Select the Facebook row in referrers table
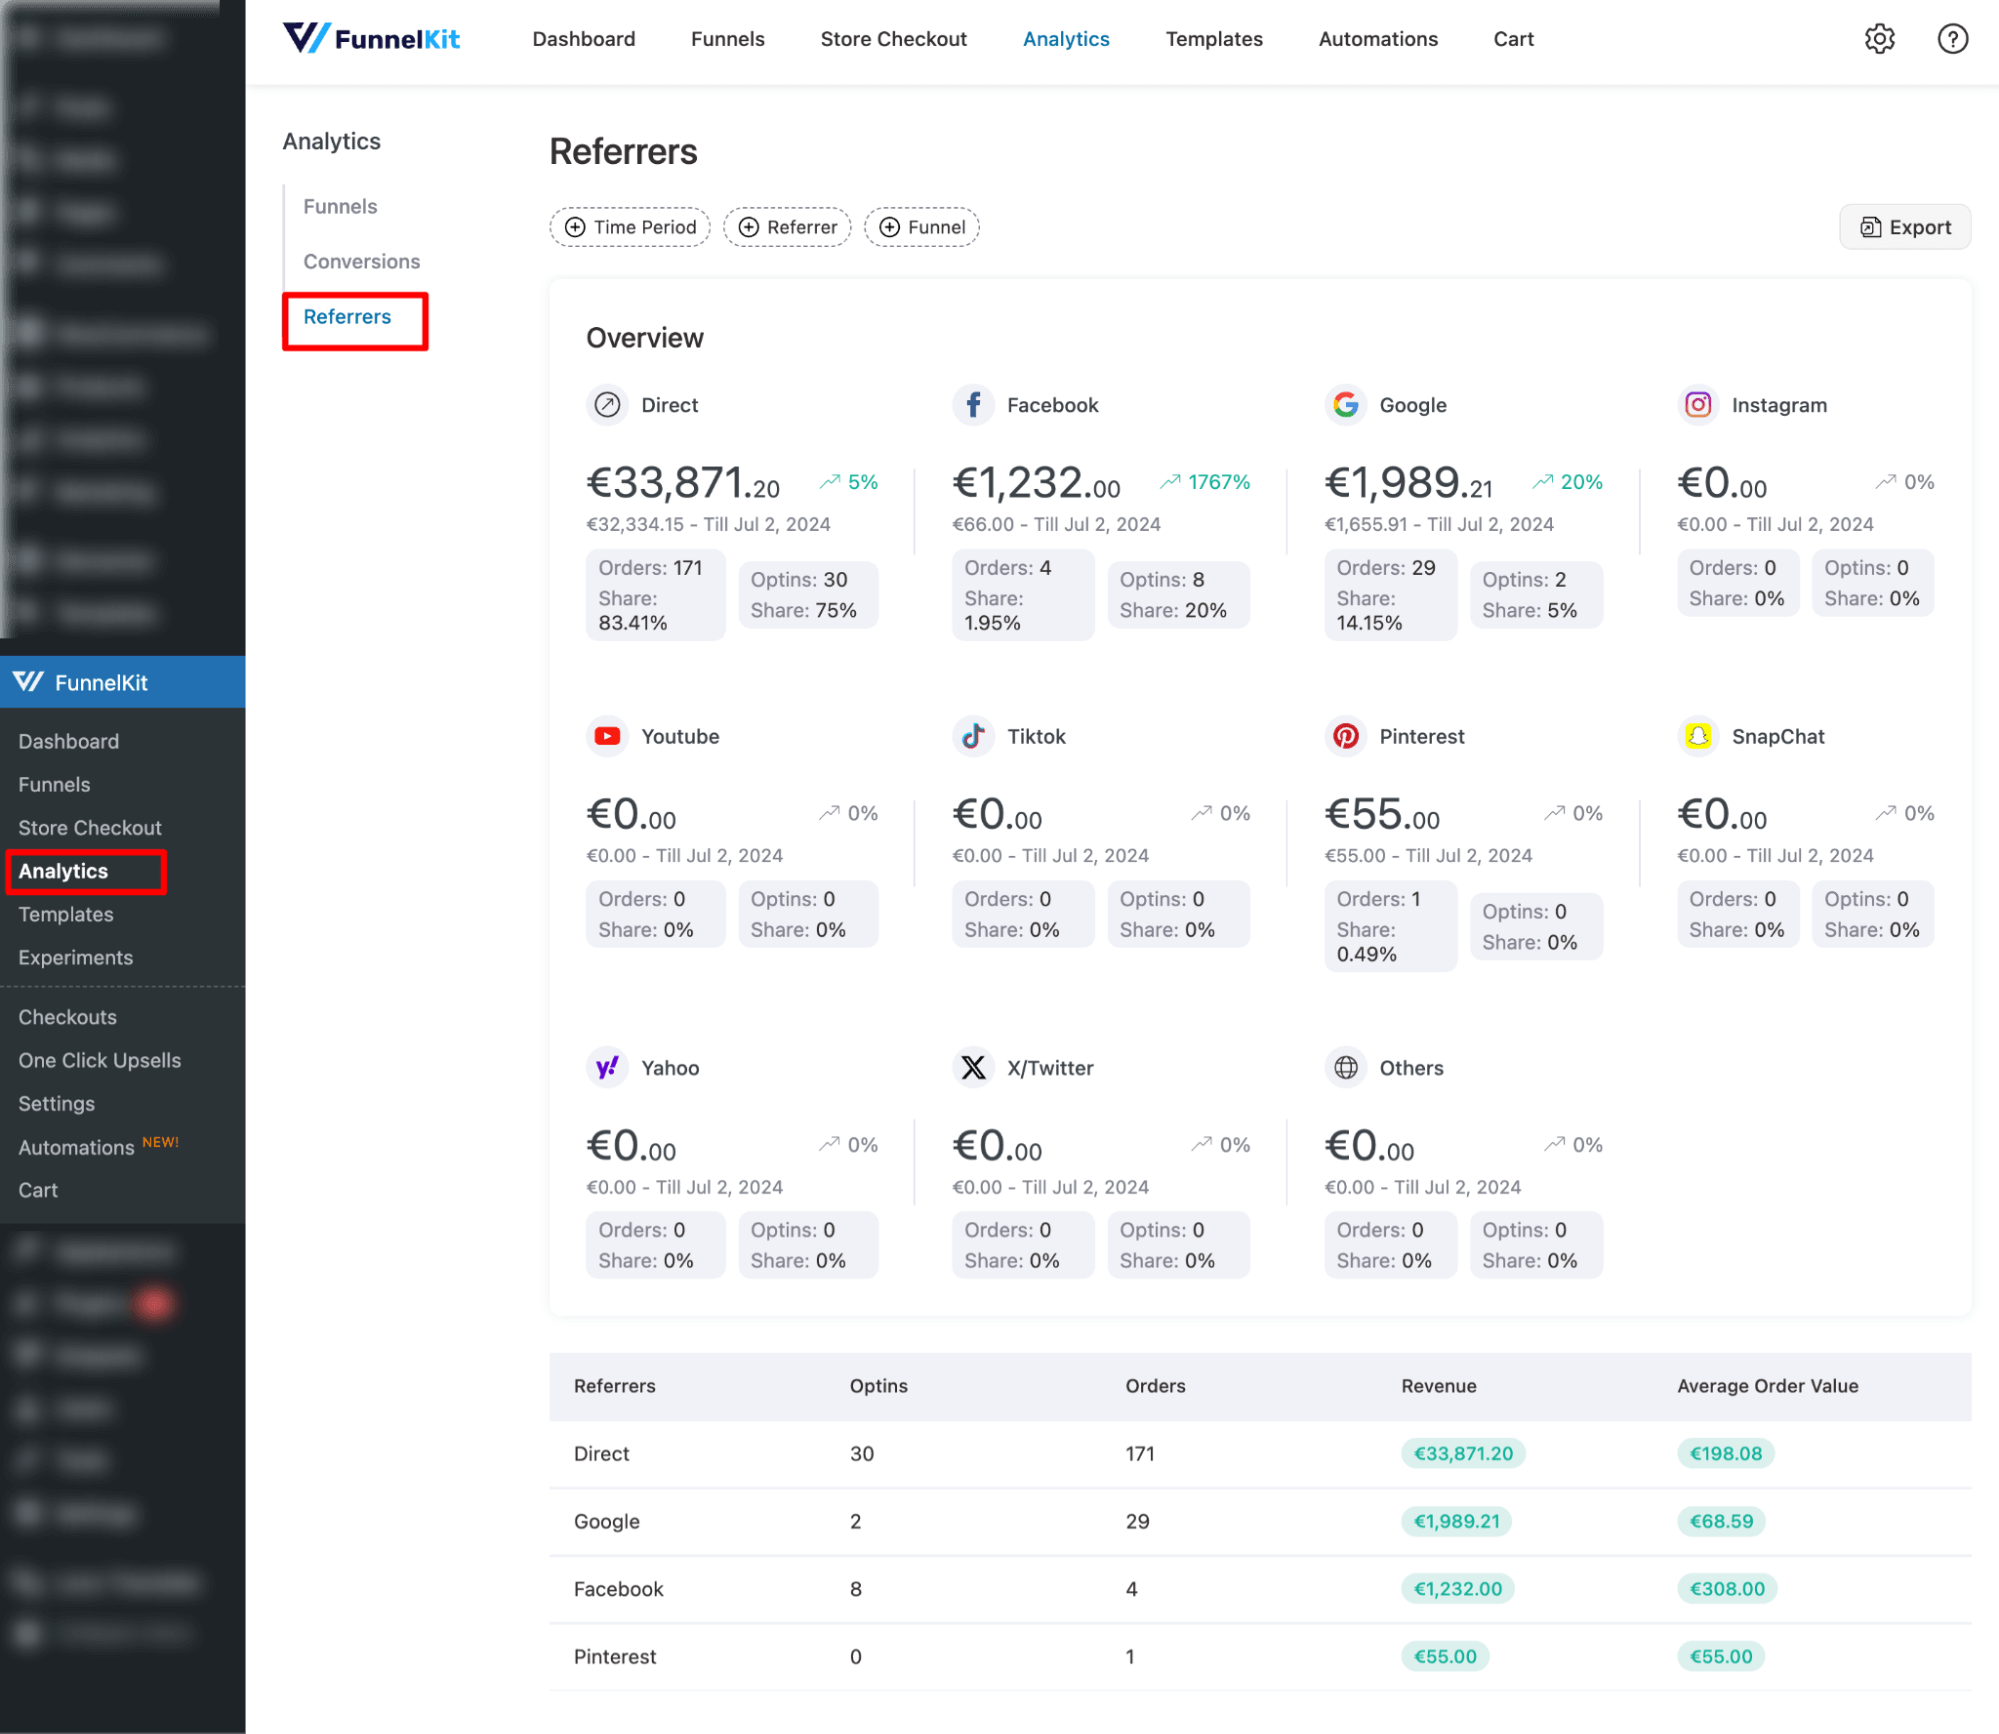1999x1734 pixels. pyautogui.click(x=1259, y=1589)
